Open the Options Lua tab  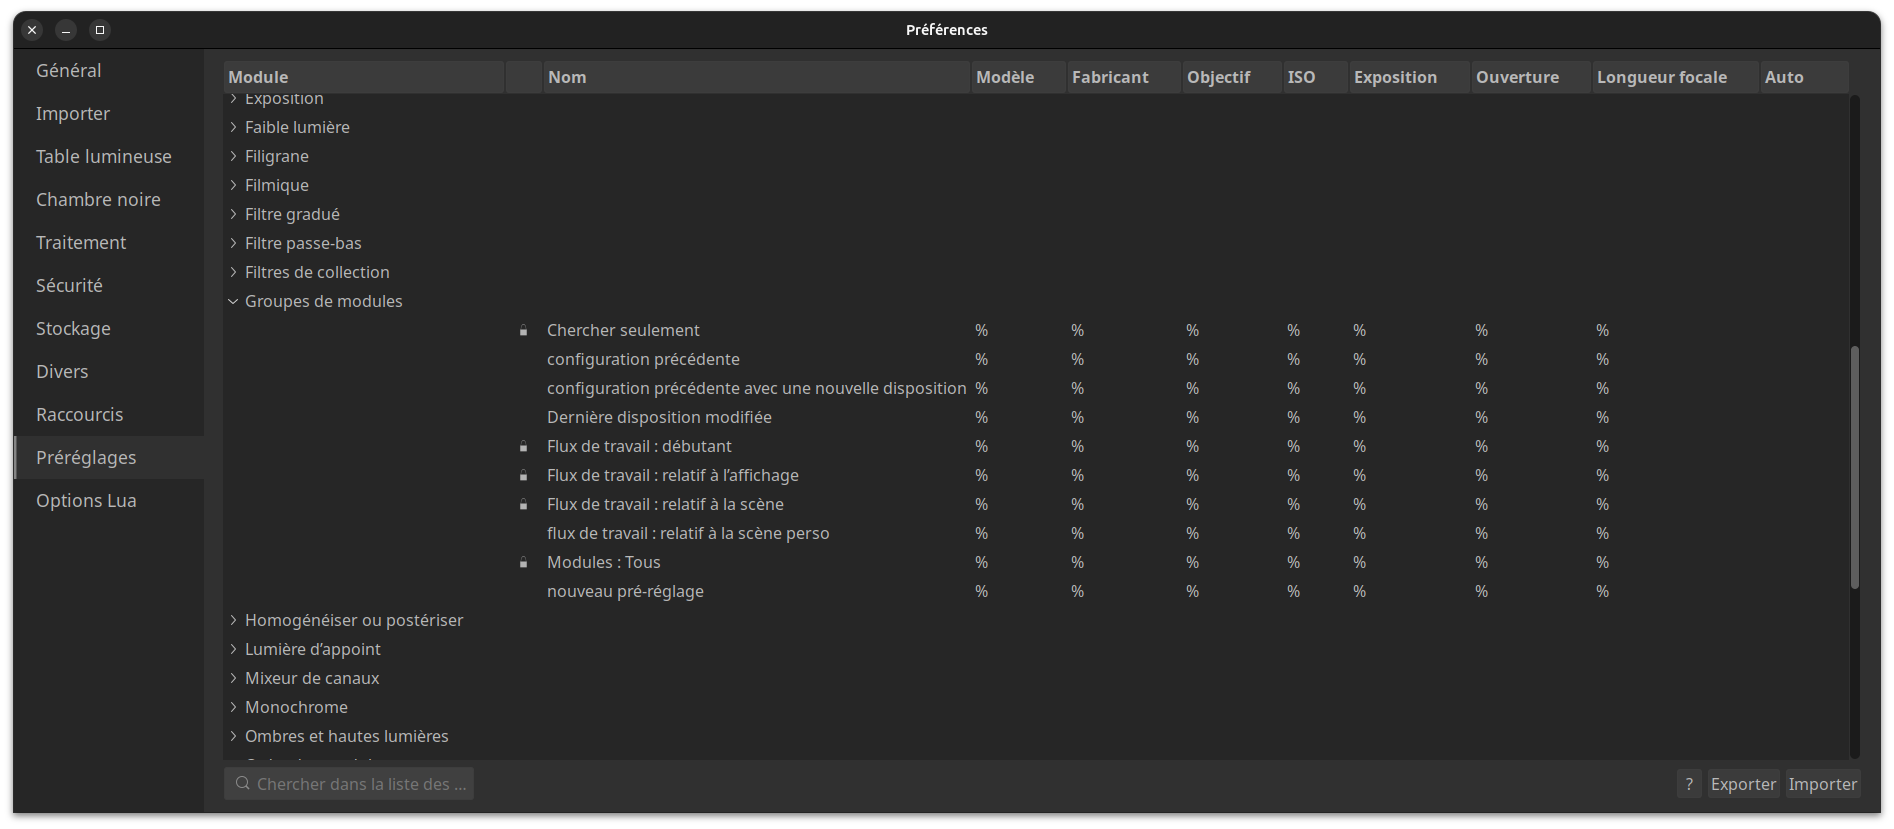point(86,500)
